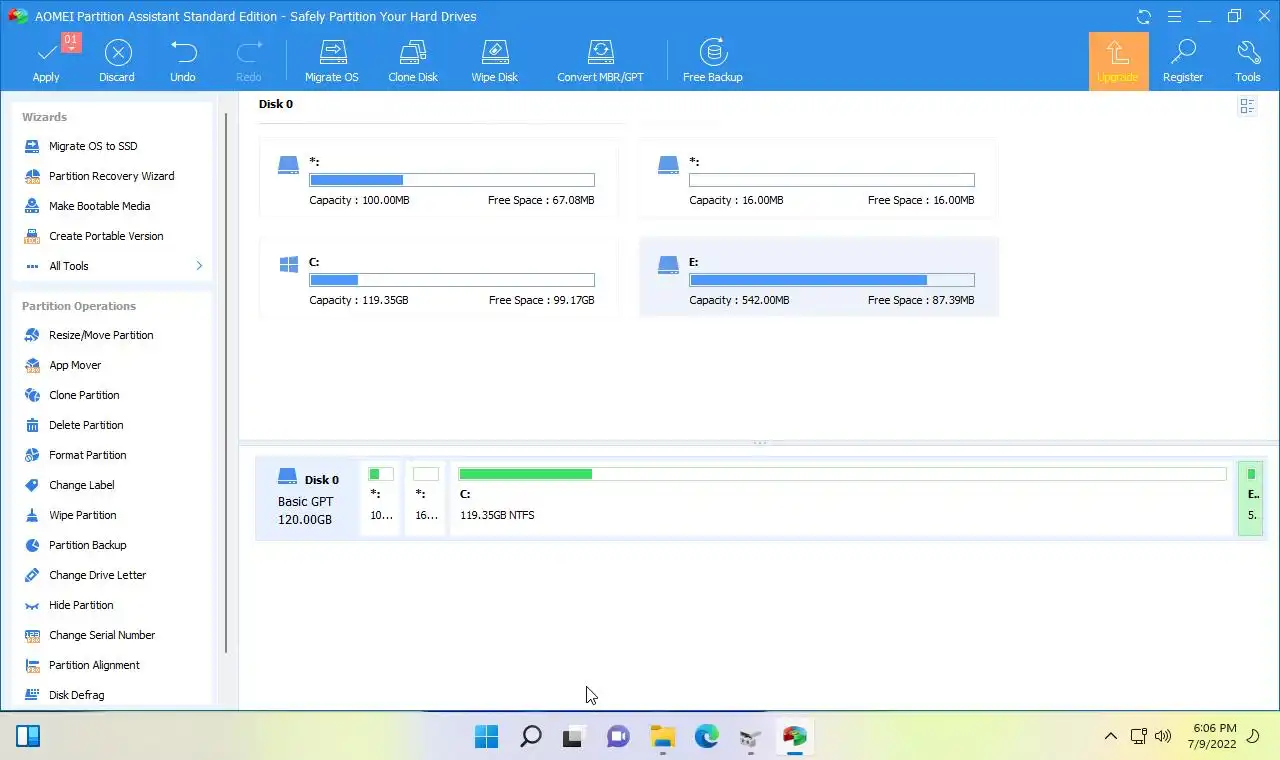Choose Change Drive Letter
The height and width of the screenshot is (760, 1280).
(x=97, y=575)
